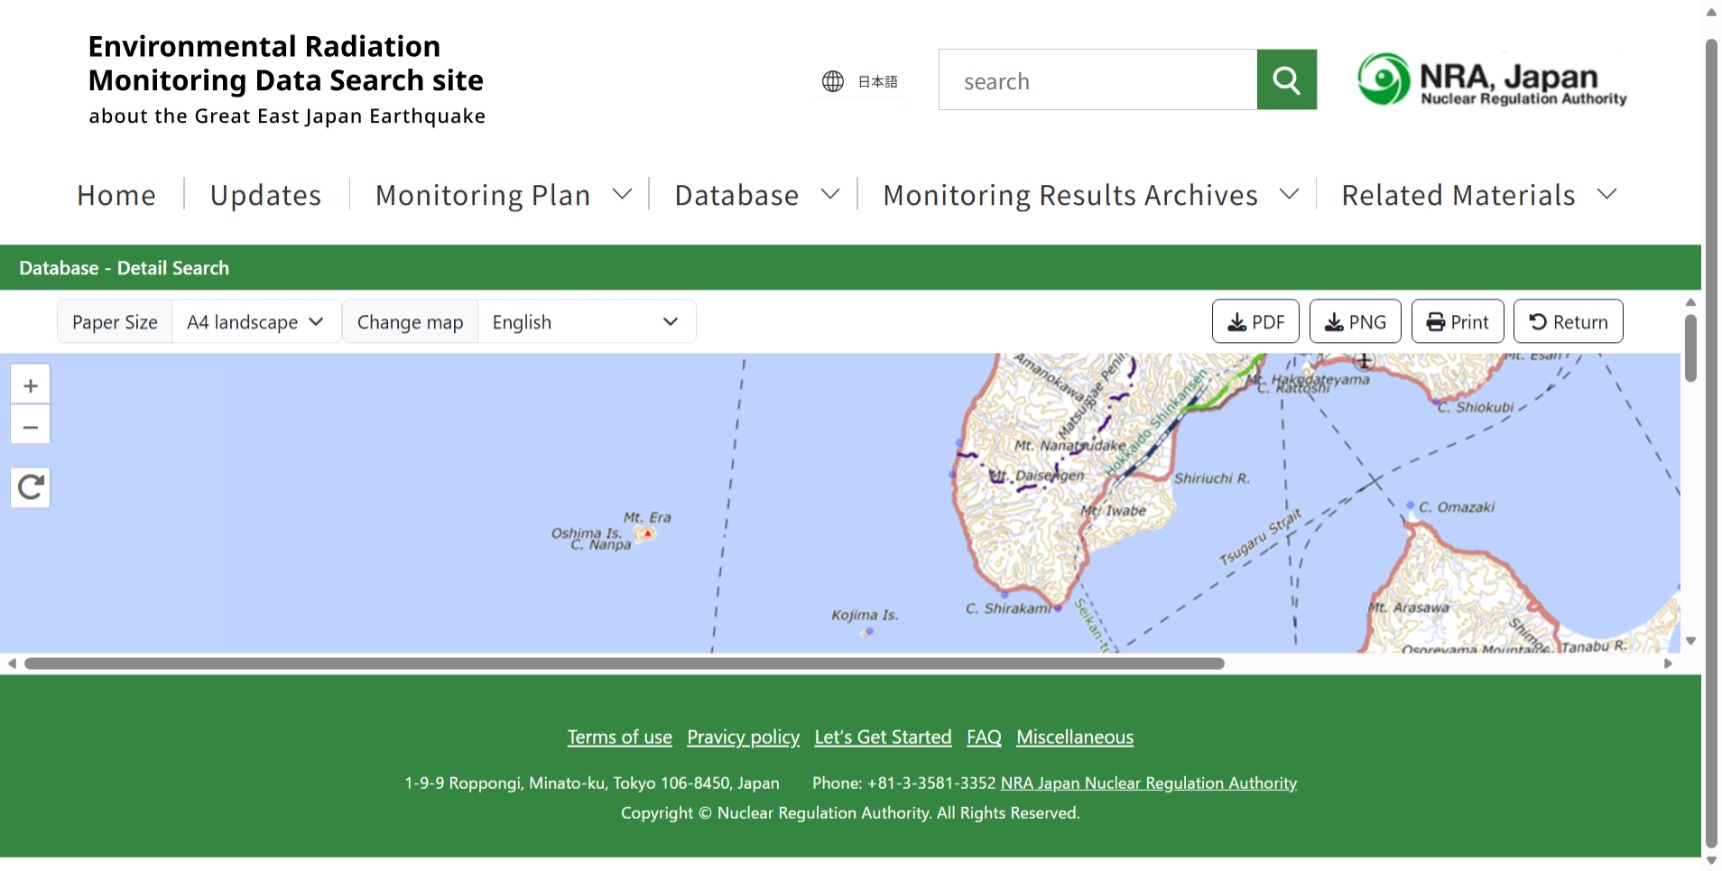
Task: Zoom in on the map
Action: [x=30, y=386]
